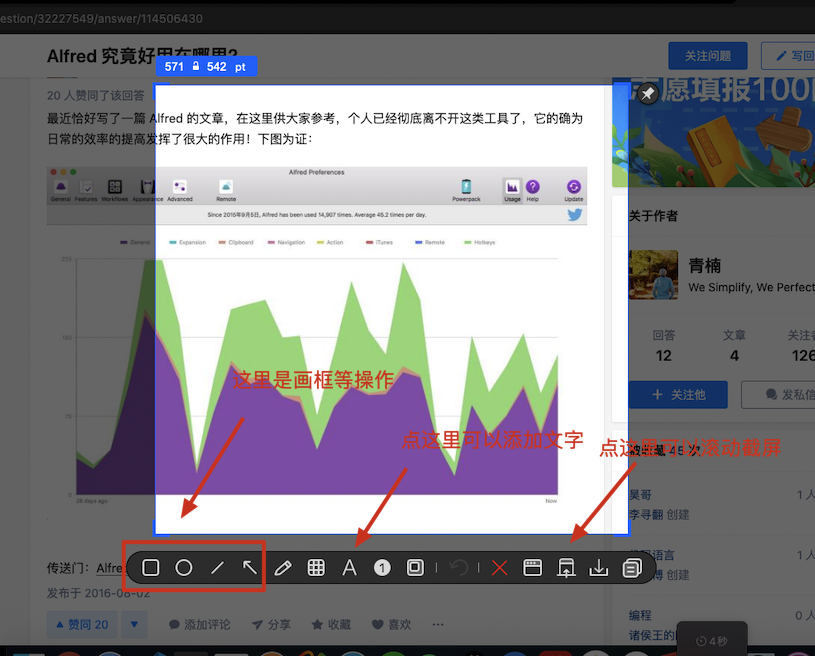Click the Hotkeys legend entry
Viewport: 815px width, 656px height.
pyautogui.click(x=480, y=242)
